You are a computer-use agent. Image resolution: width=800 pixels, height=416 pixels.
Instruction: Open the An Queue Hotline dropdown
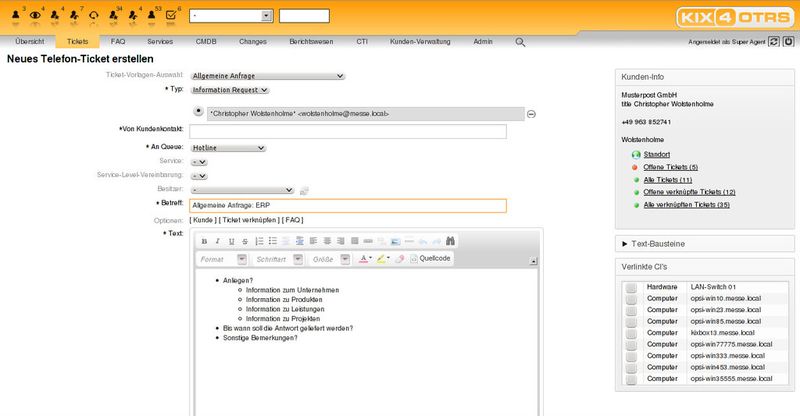point(228,147)
